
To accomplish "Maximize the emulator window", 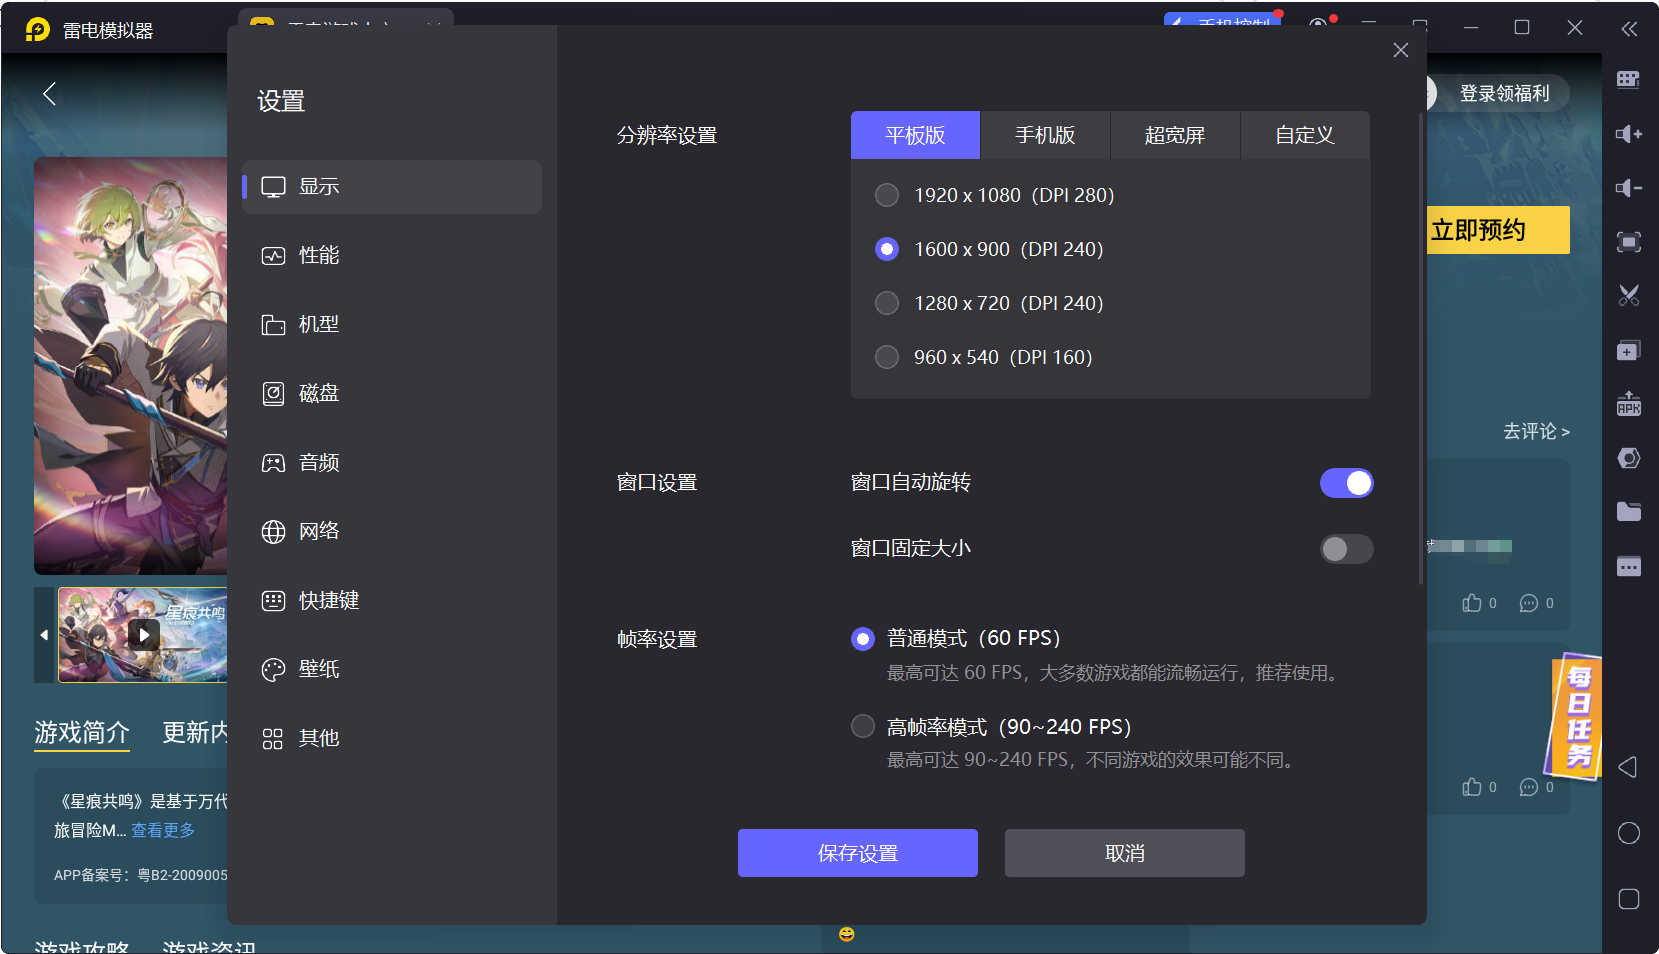I will 1522,28.
